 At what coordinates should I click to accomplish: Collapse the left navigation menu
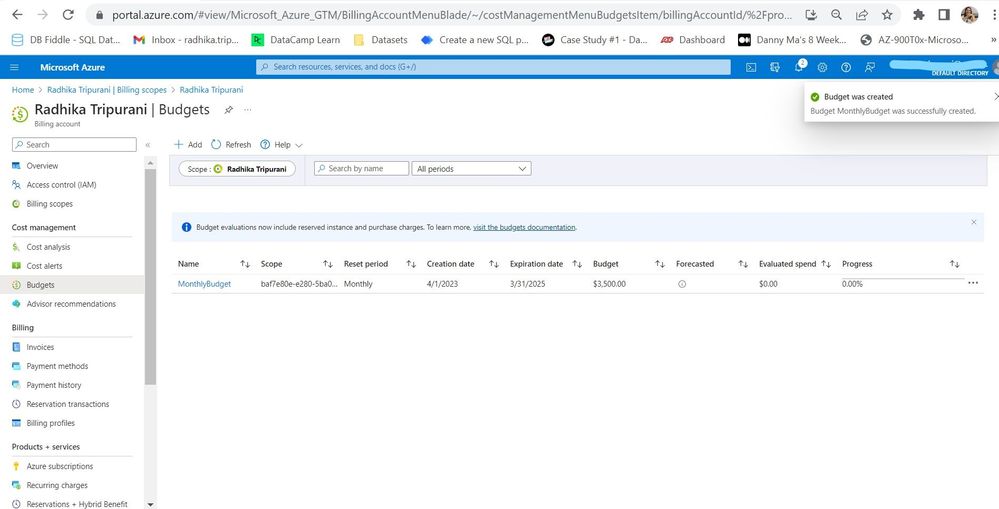[148, 145]
